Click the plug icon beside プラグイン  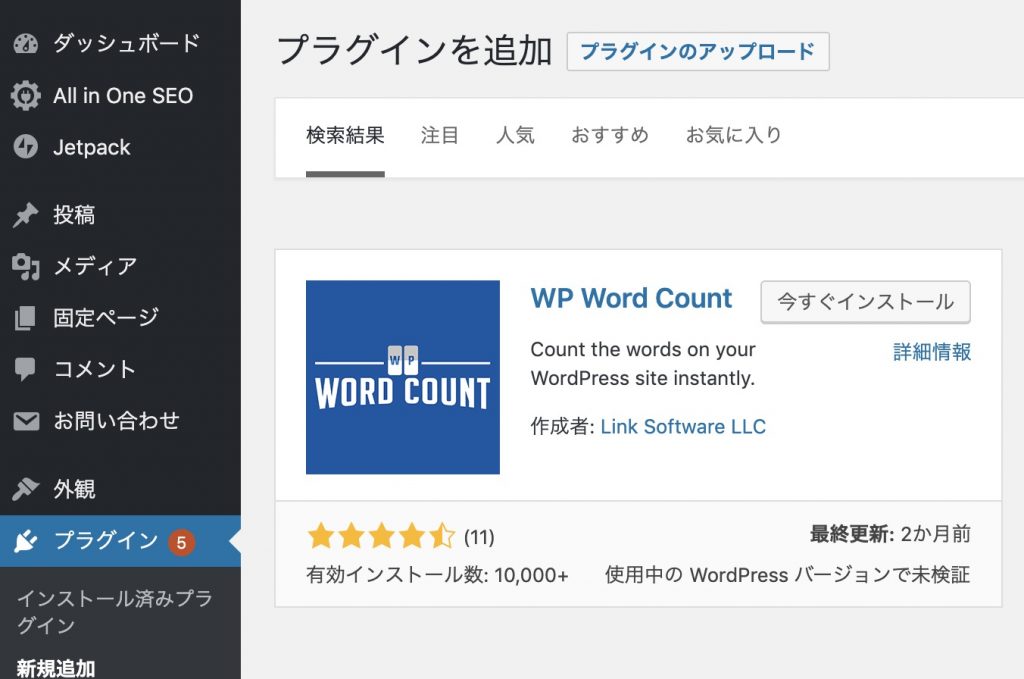coord(25,541)
